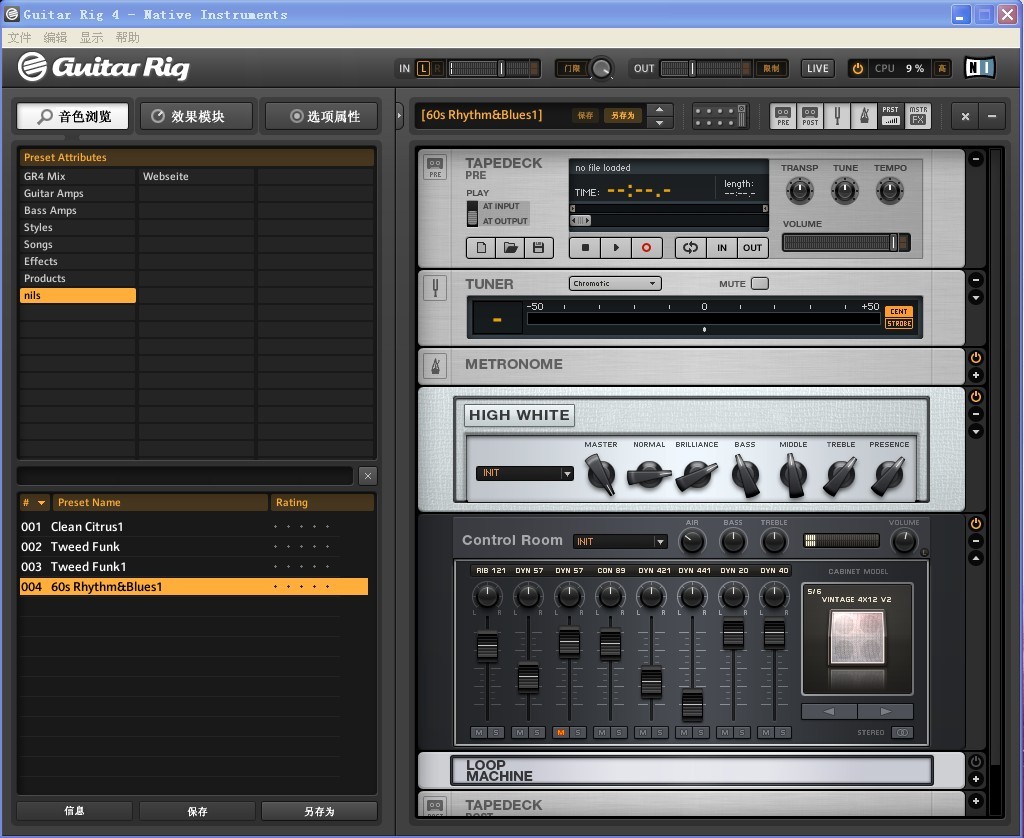
Task: Toggle the Stereo link icon
Action: (x=903, y=732)
